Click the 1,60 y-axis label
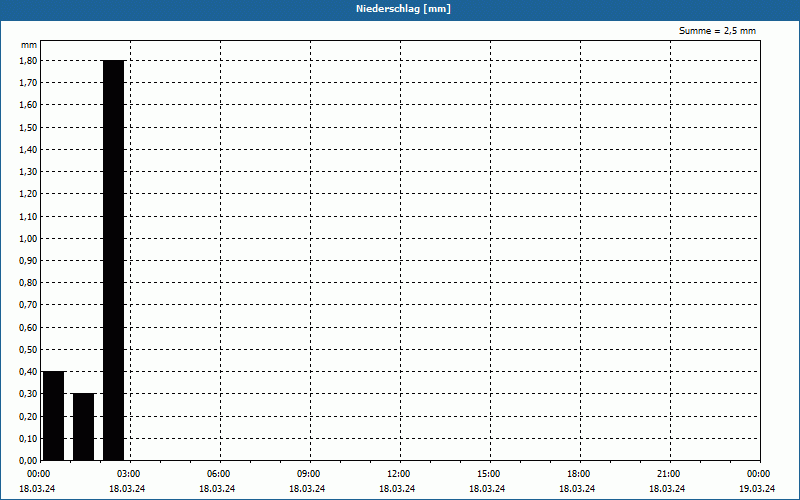 click(28, 105)
